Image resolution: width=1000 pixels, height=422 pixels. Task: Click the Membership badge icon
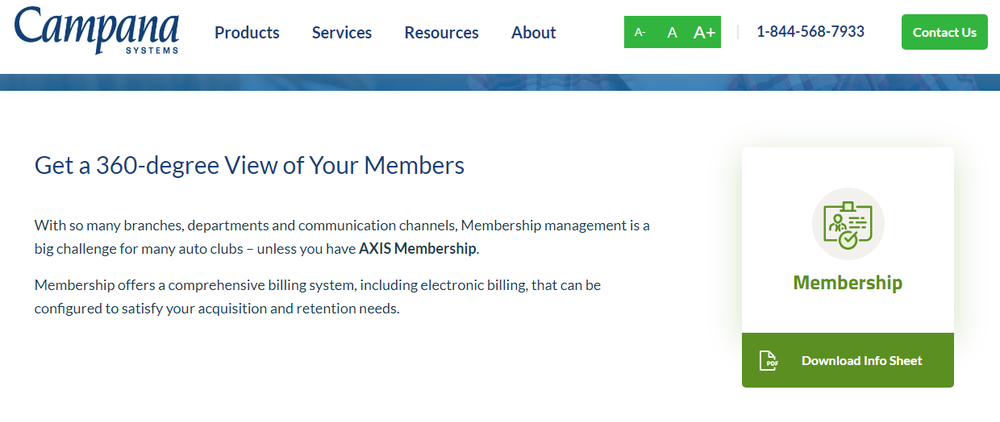848,224
